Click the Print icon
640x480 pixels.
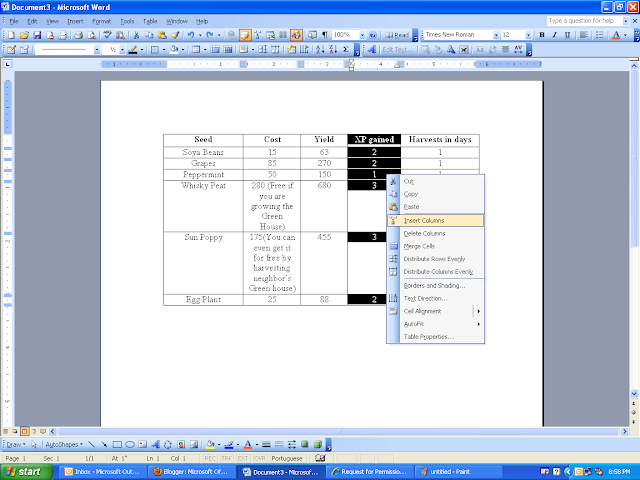[x=78, y=36]
